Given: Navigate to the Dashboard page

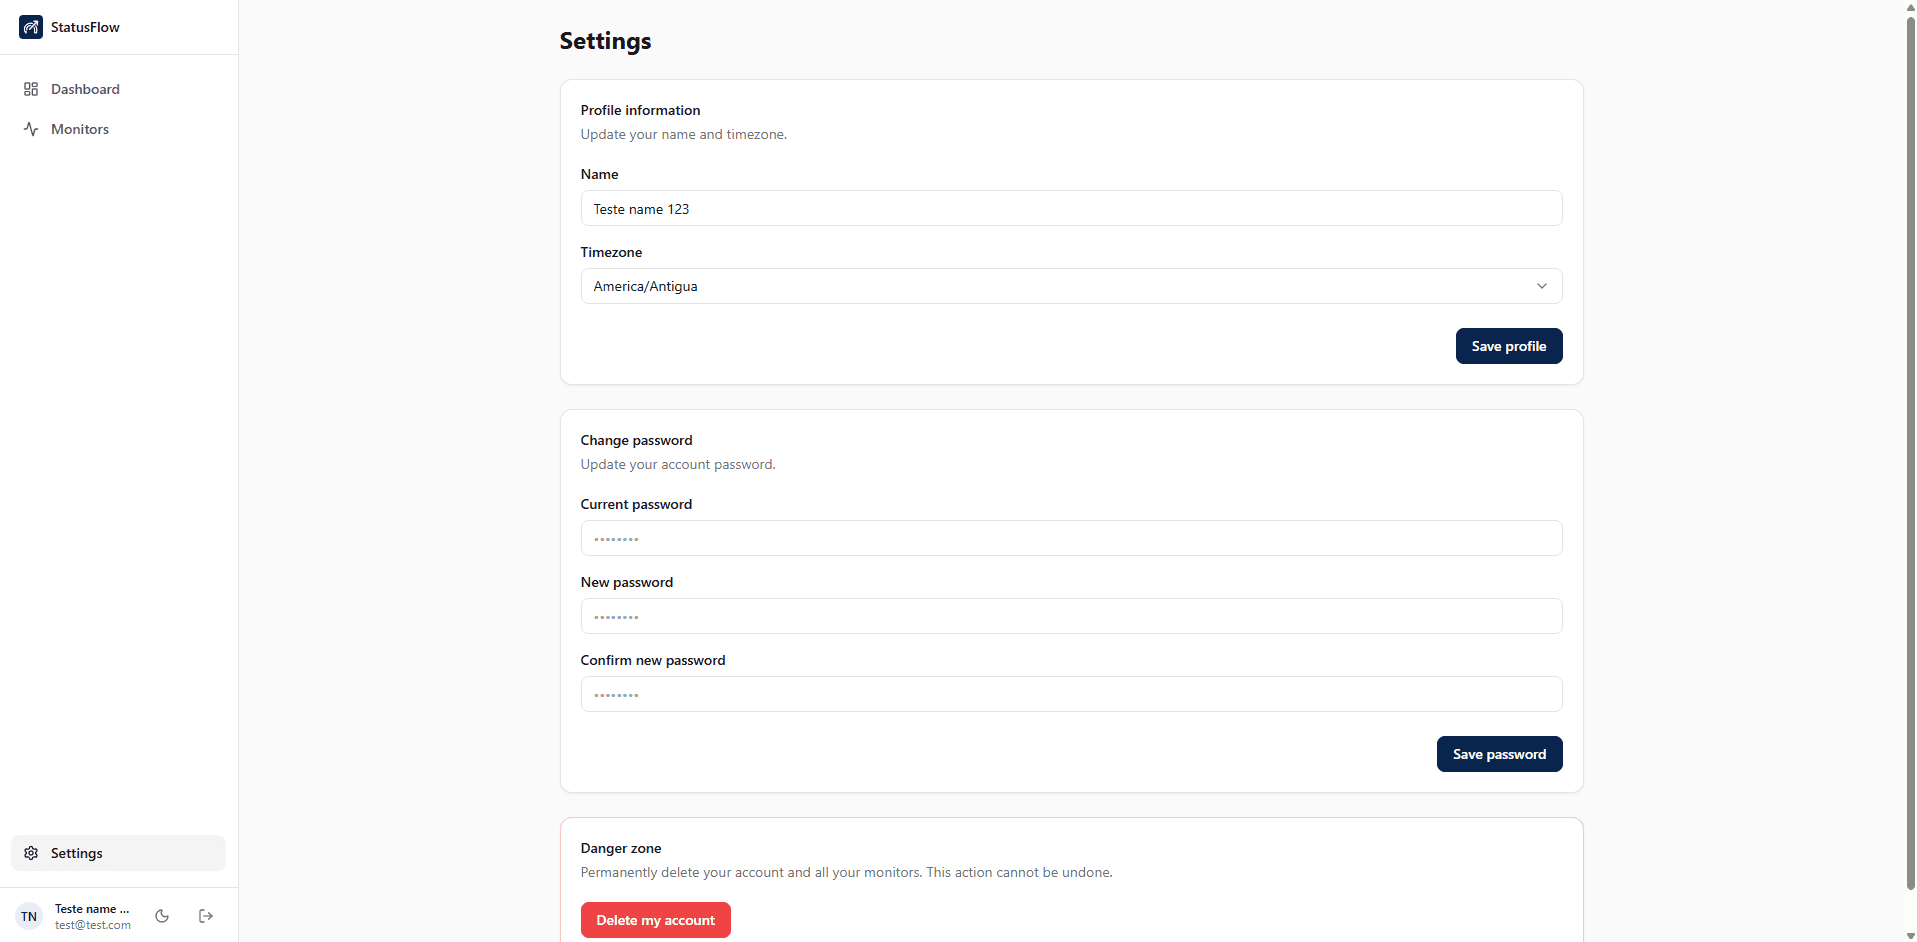Looking at the screenshot, I should click(85, 89).
